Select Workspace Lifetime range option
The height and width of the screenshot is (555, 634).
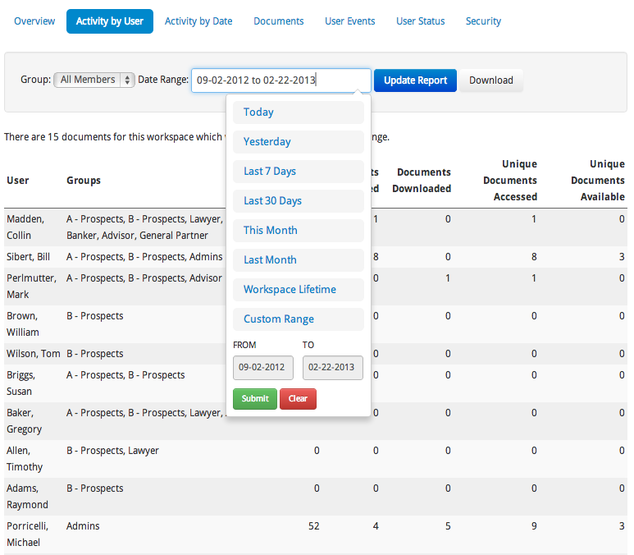click(x=298, y=290)
